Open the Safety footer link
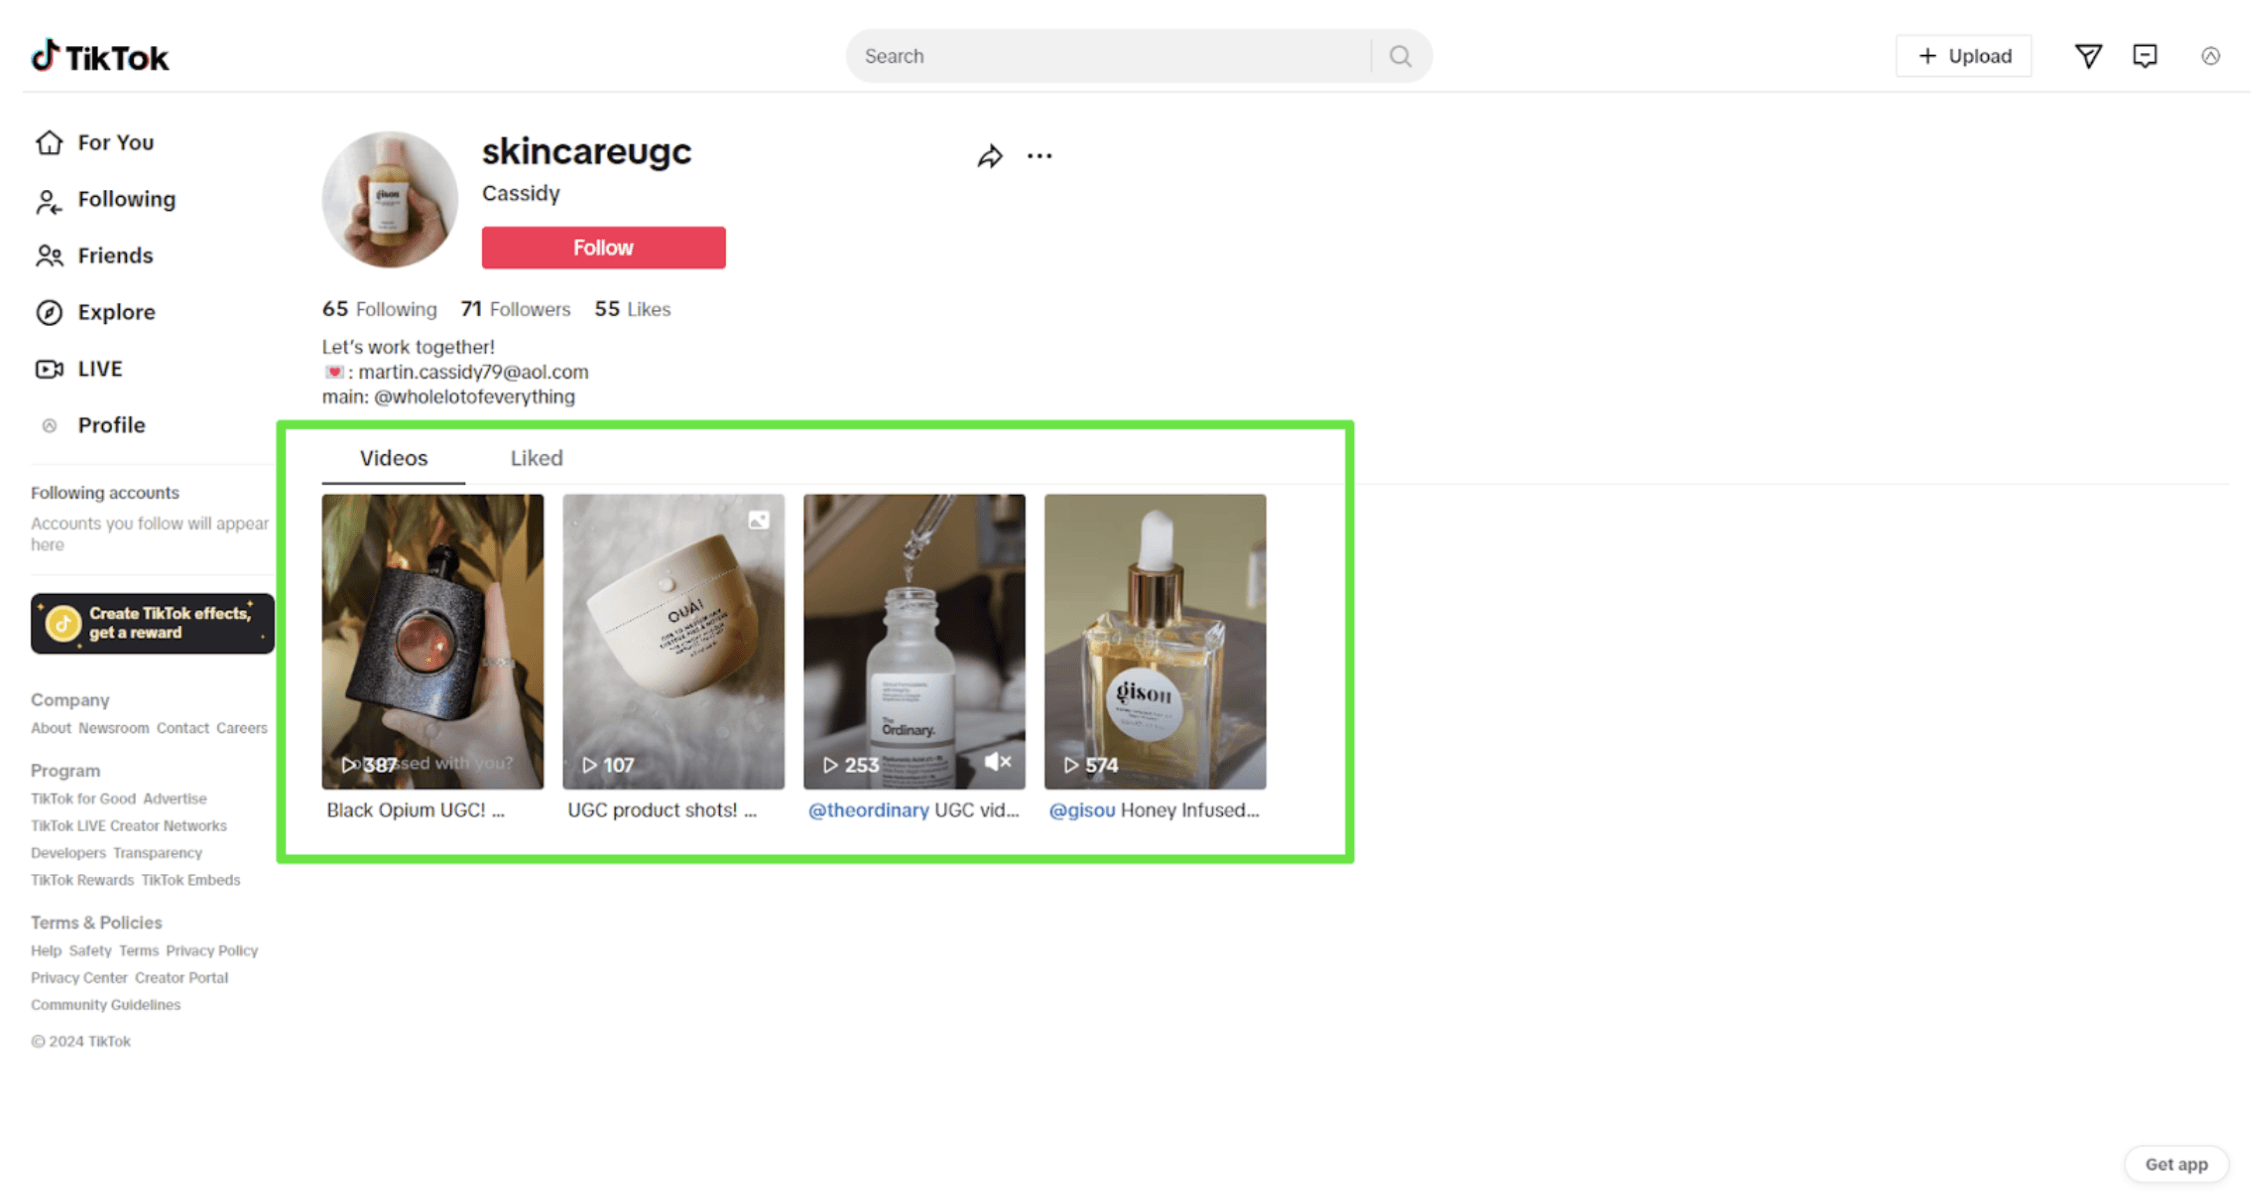Viewport: 2259px width, 1197px height. [90, 951]
